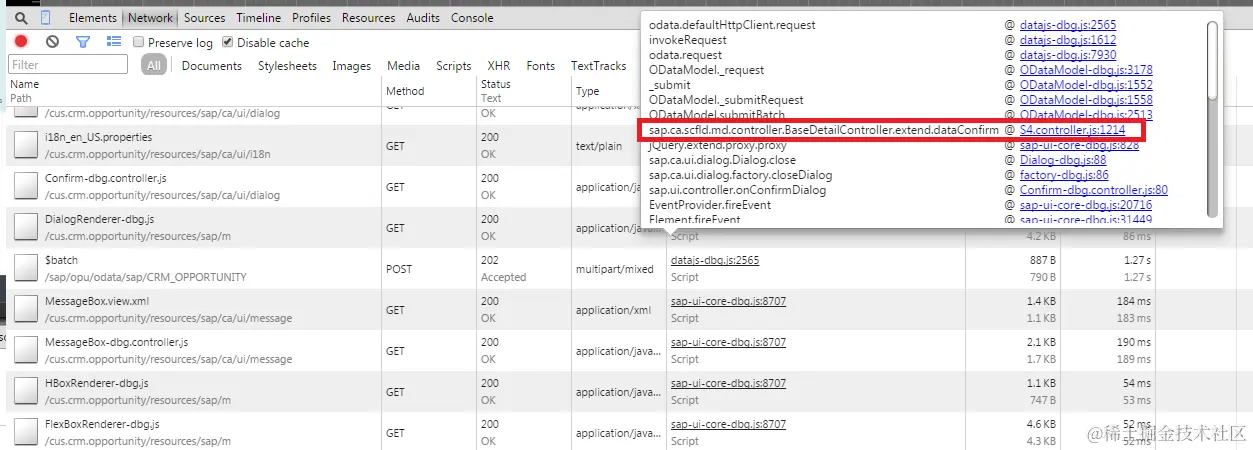Filter requests by Images
1253x450 pixels.
coord(352,66)
